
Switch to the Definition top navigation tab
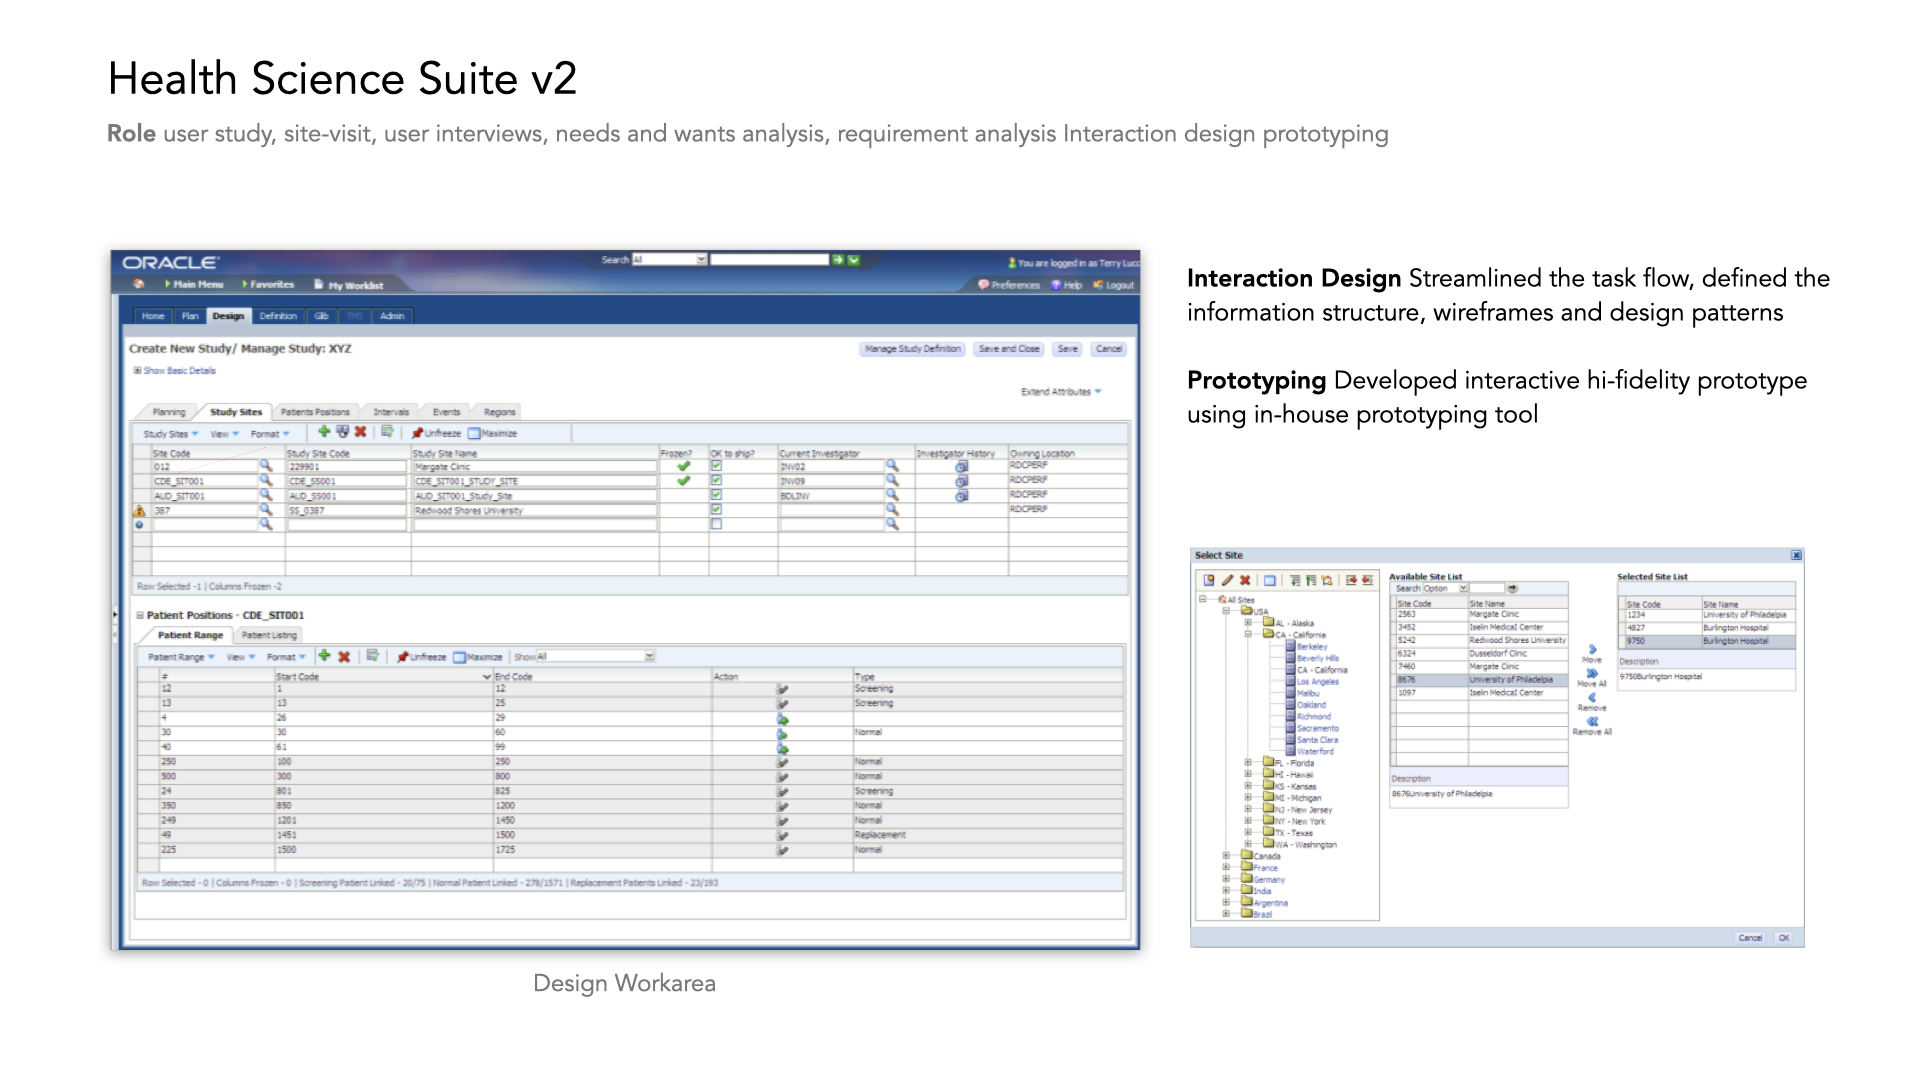click(278, 316)
